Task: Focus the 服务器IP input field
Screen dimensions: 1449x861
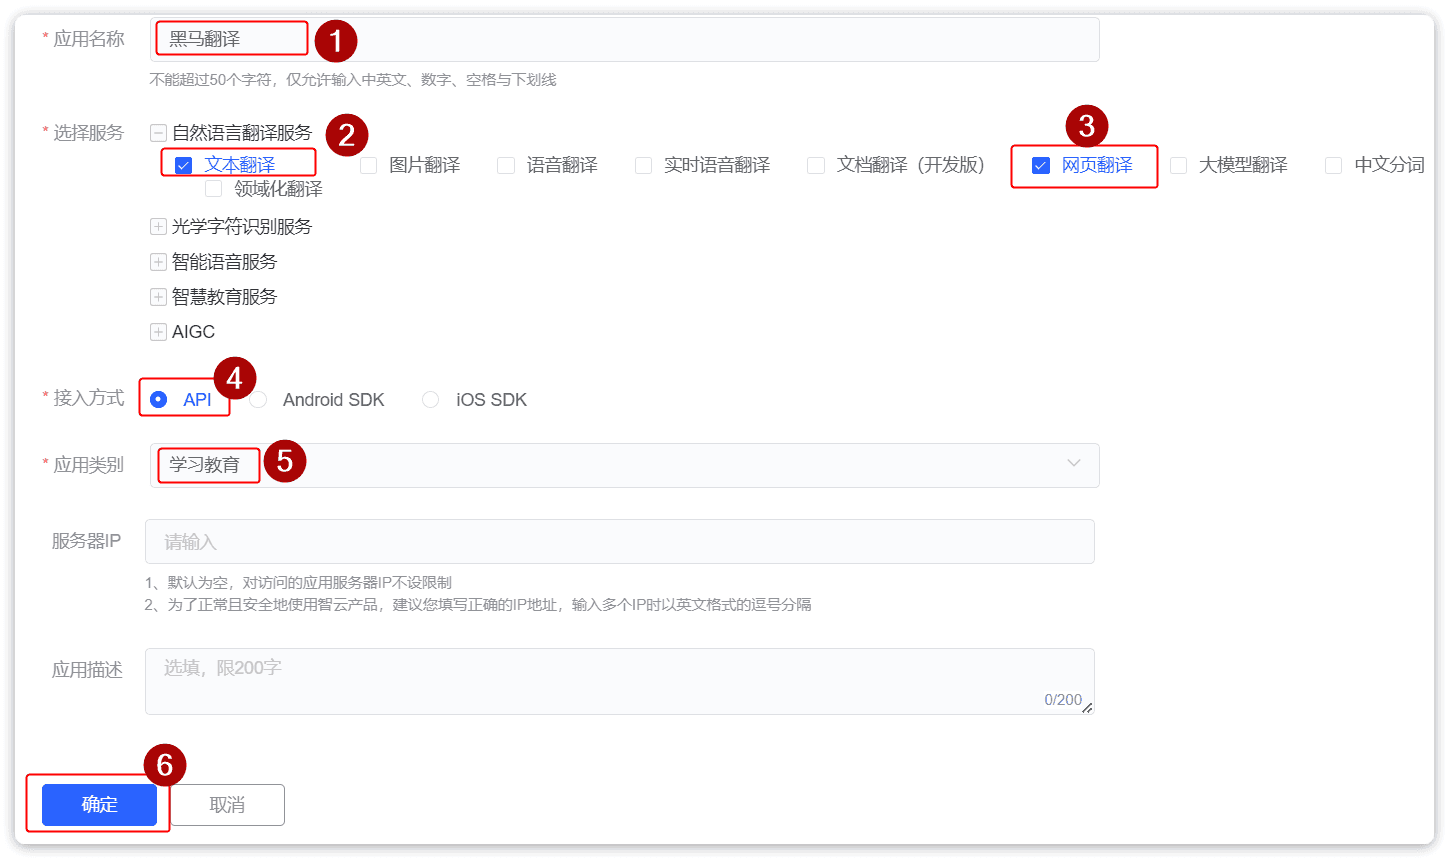Action: click(x=619, y=542)
